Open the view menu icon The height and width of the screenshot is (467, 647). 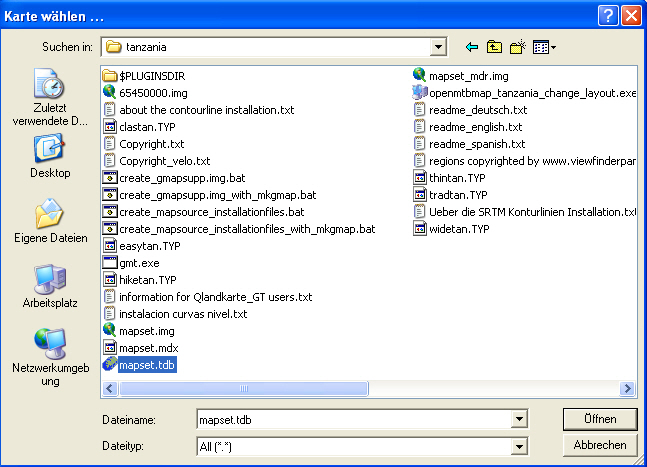(x=544, y=47)
